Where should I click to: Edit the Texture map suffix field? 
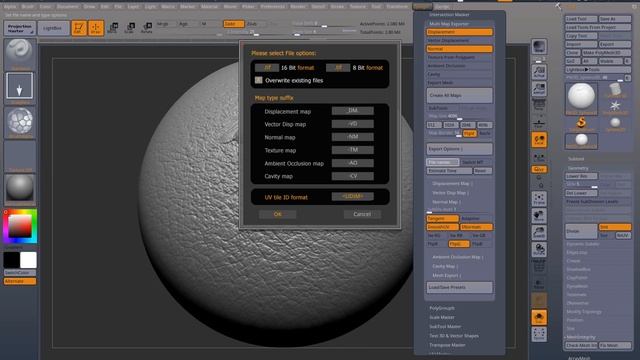pos(353,150)
